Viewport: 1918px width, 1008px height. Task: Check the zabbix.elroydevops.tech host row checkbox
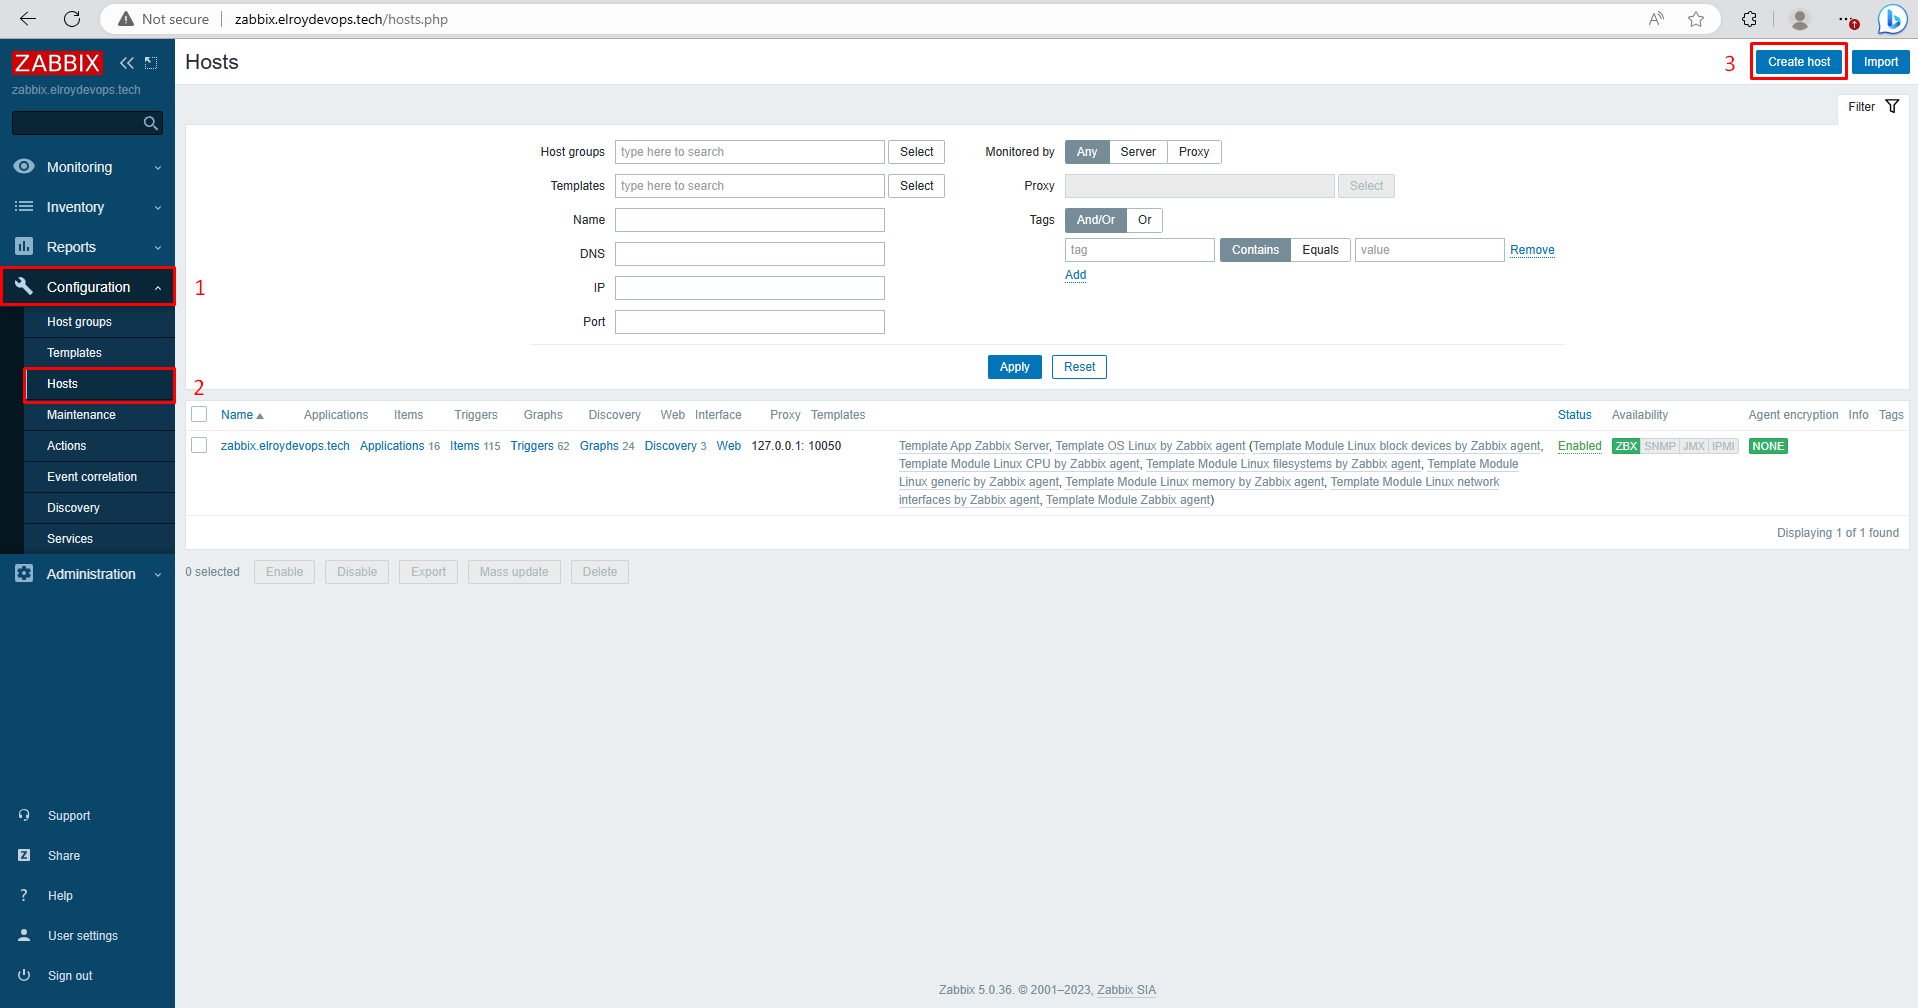coord(199,445)
